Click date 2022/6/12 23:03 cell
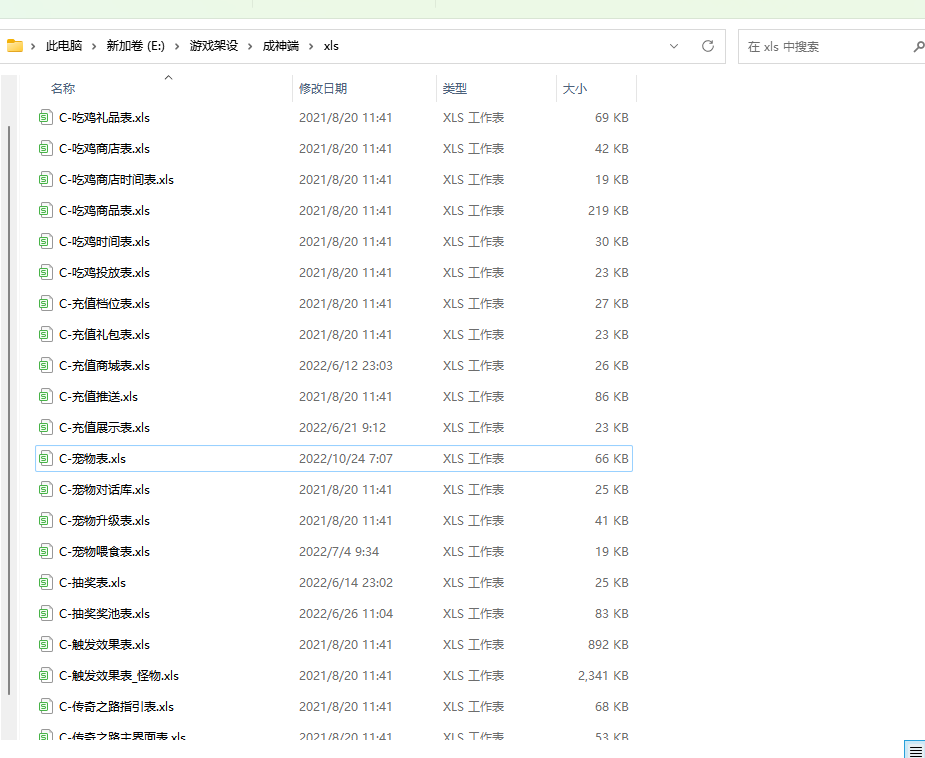 click(x=346, y=365)
